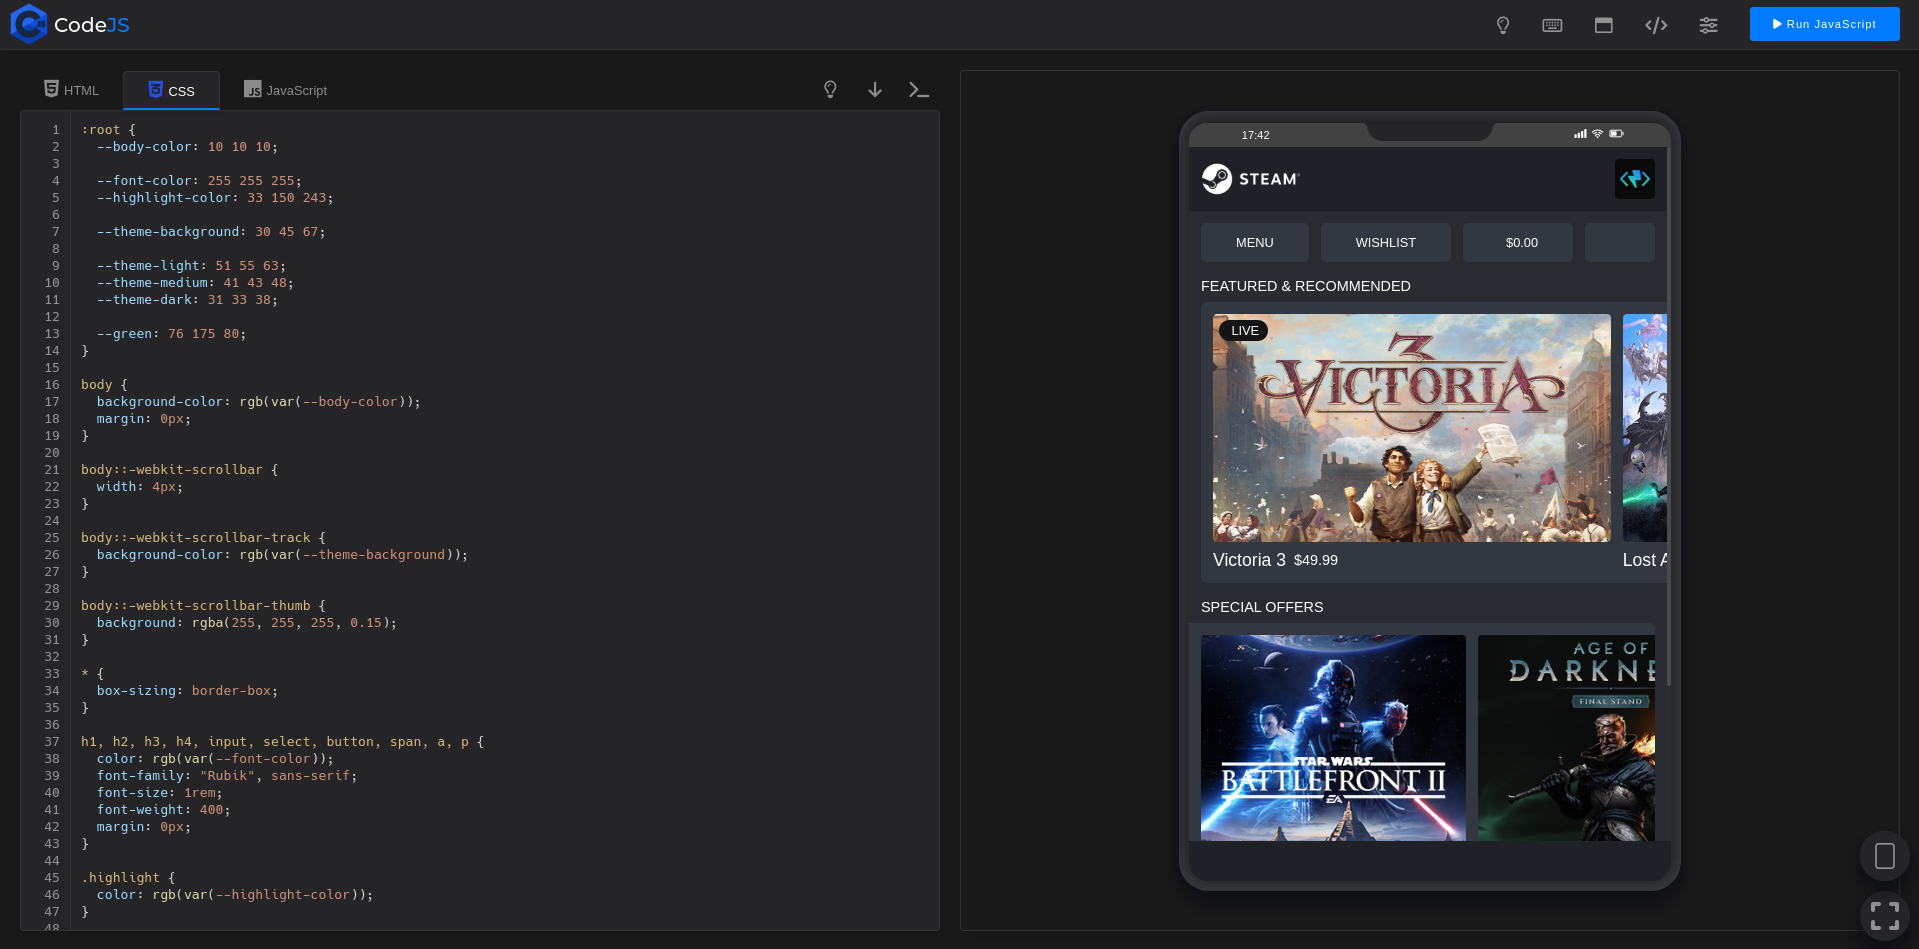
Task: Click the LIVE badge on Victoria 3
Action: click(1244, 331)
